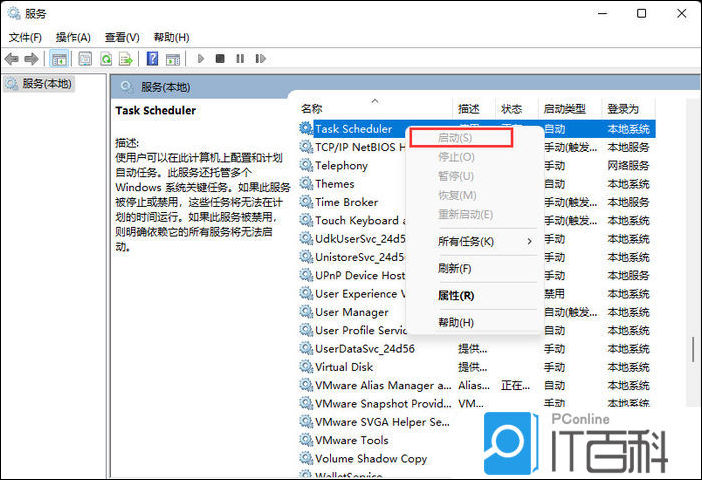Choose 属性(R) in the context menu

pos(475,296)
